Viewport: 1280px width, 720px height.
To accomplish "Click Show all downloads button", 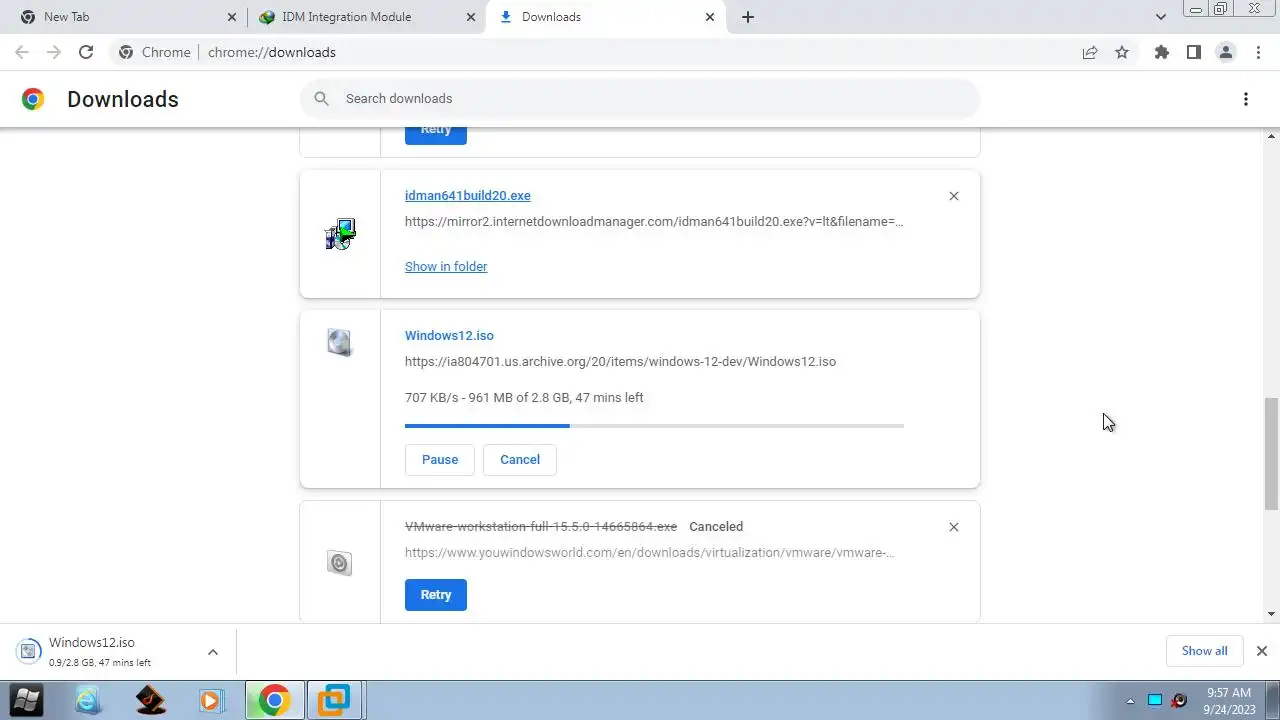I will (x=1204, y=651).
